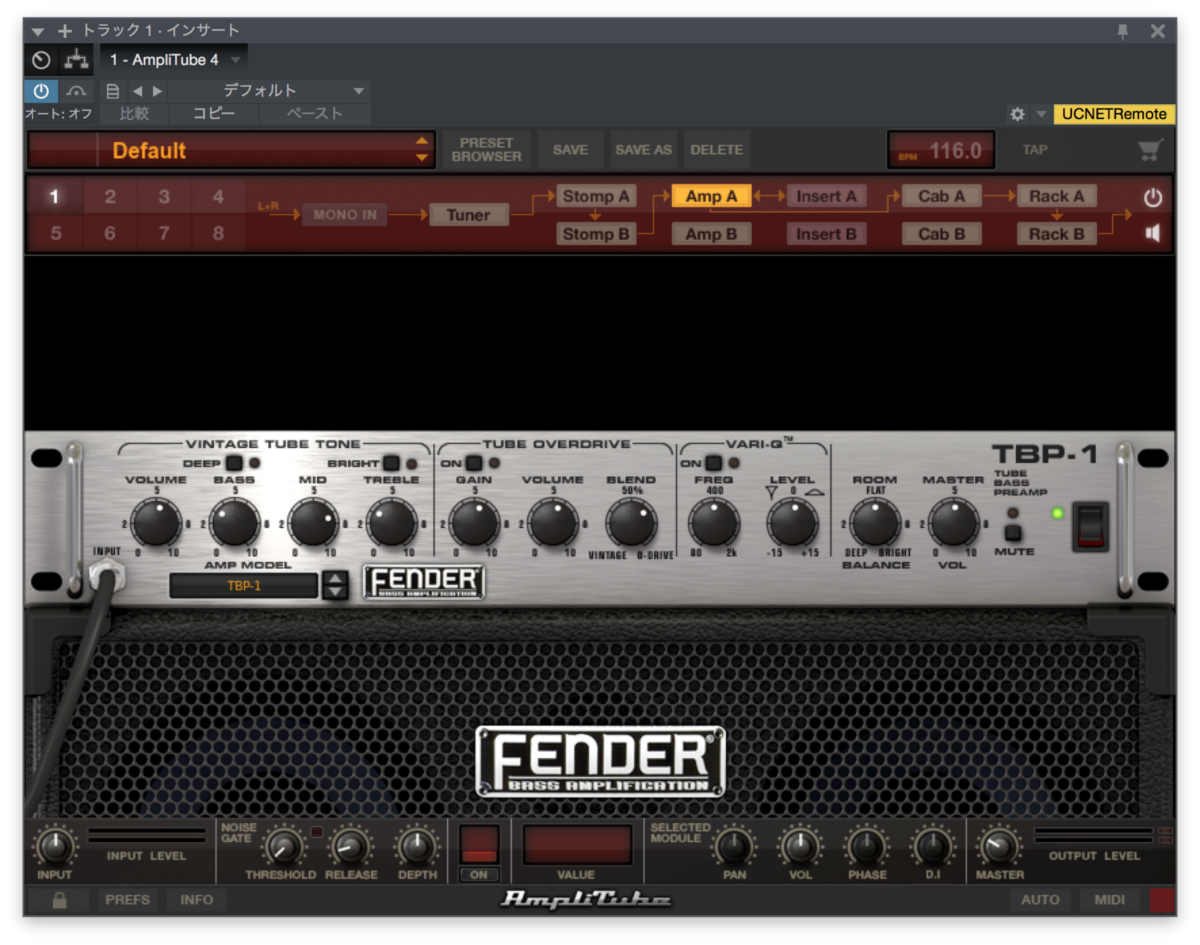Select the Amp A module tab
Viewport: 1200px width, 945px height.
(711, 196)
